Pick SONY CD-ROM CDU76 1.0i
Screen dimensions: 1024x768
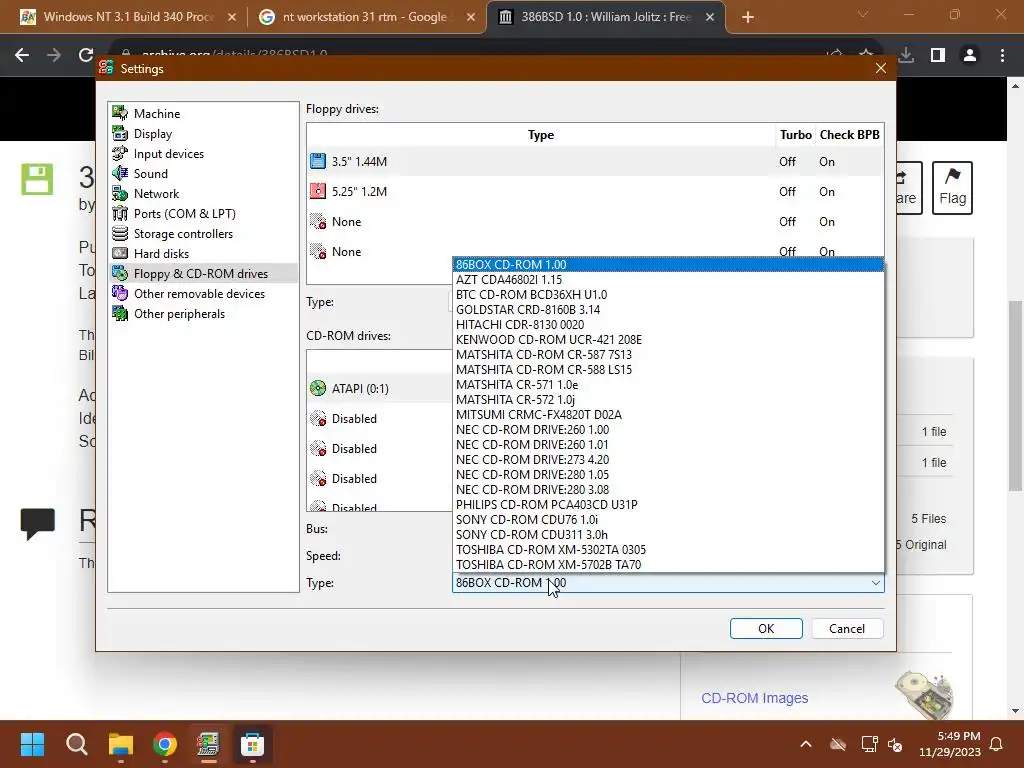(668, 520)
